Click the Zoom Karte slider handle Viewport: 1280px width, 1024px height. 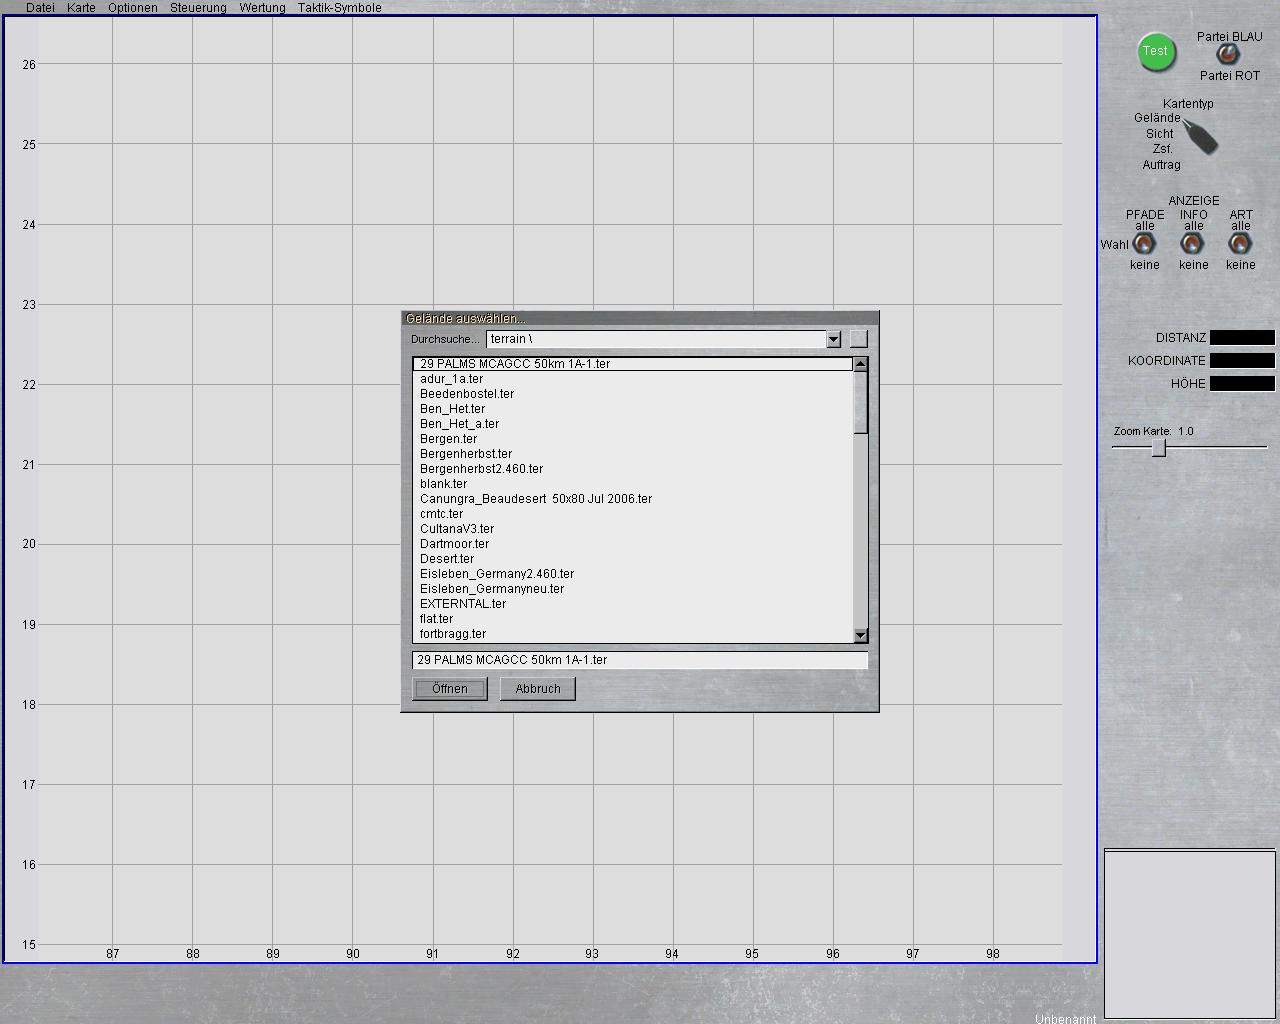coord(1158,448)
